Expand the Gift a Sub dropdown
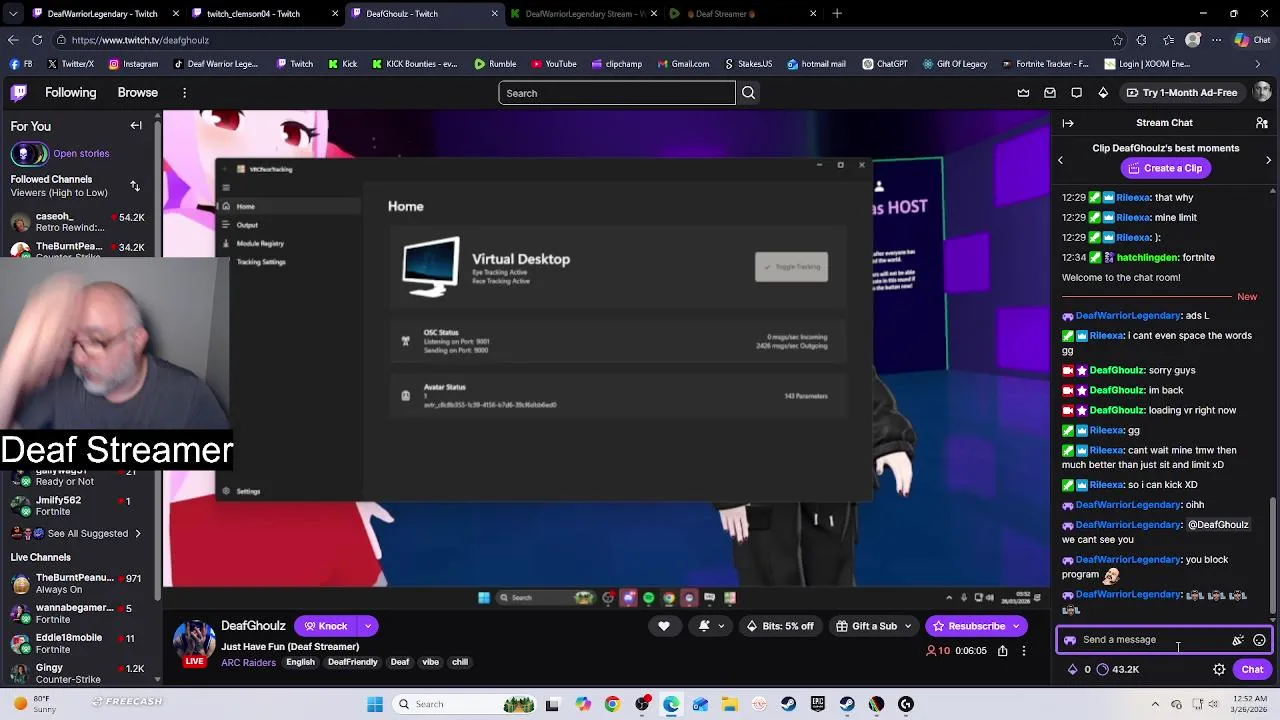 coord(908,627)
